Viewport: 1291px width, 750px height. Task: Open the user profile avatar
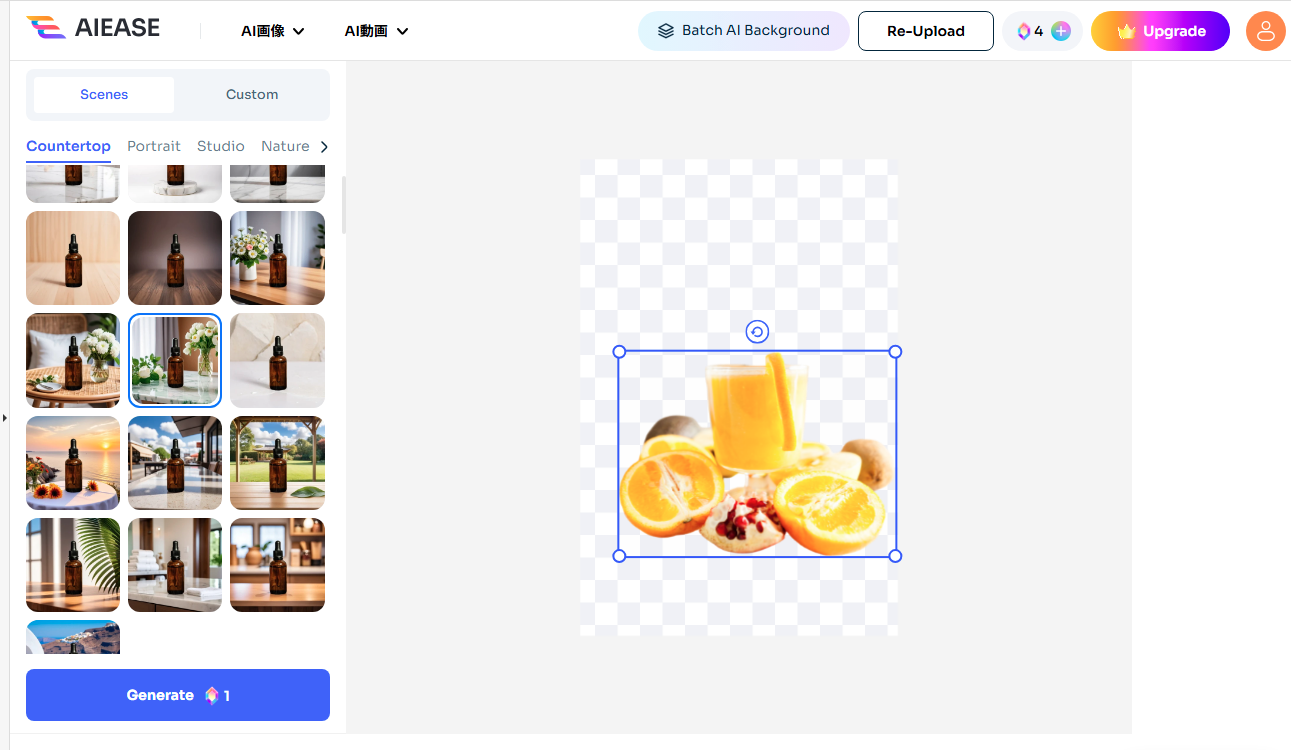[1265, 31]
